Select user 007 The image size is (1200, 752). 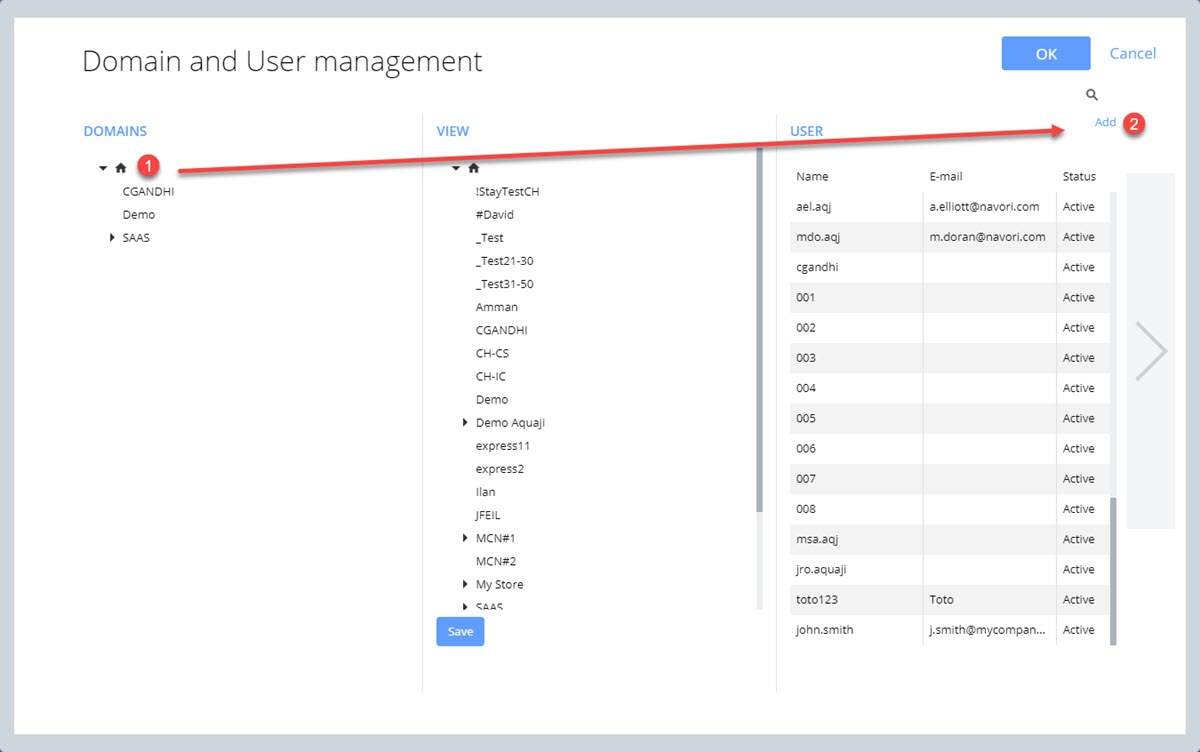tap(948, 479)
